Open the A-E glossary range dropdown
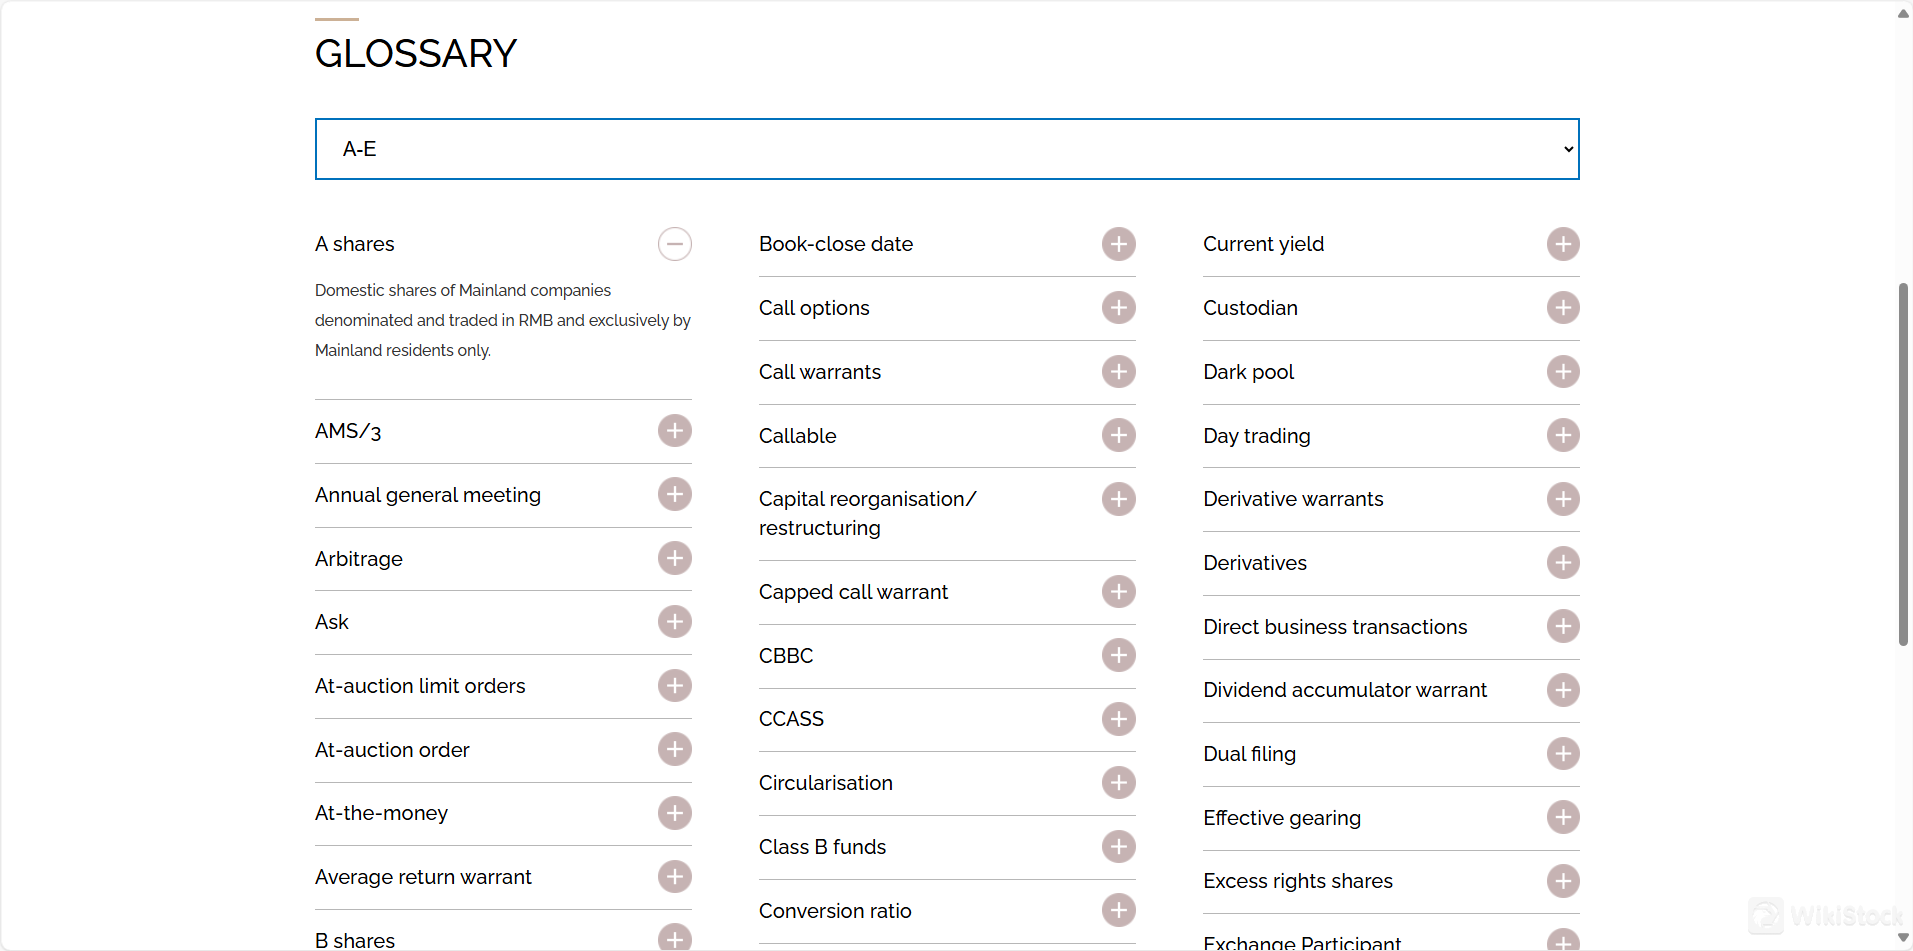1913x951 pixels. [946, 149]
